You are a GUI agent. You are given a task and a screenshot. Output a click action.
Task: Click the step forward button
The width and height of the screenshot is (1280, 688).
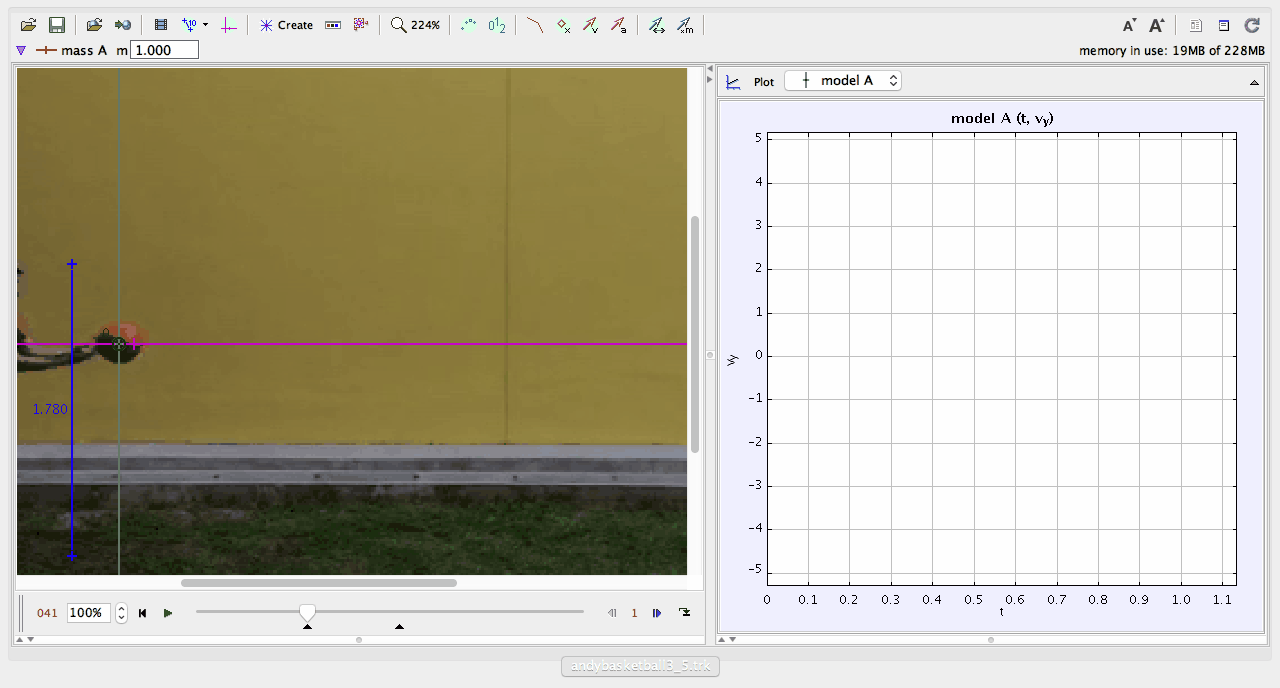[657, 613]
